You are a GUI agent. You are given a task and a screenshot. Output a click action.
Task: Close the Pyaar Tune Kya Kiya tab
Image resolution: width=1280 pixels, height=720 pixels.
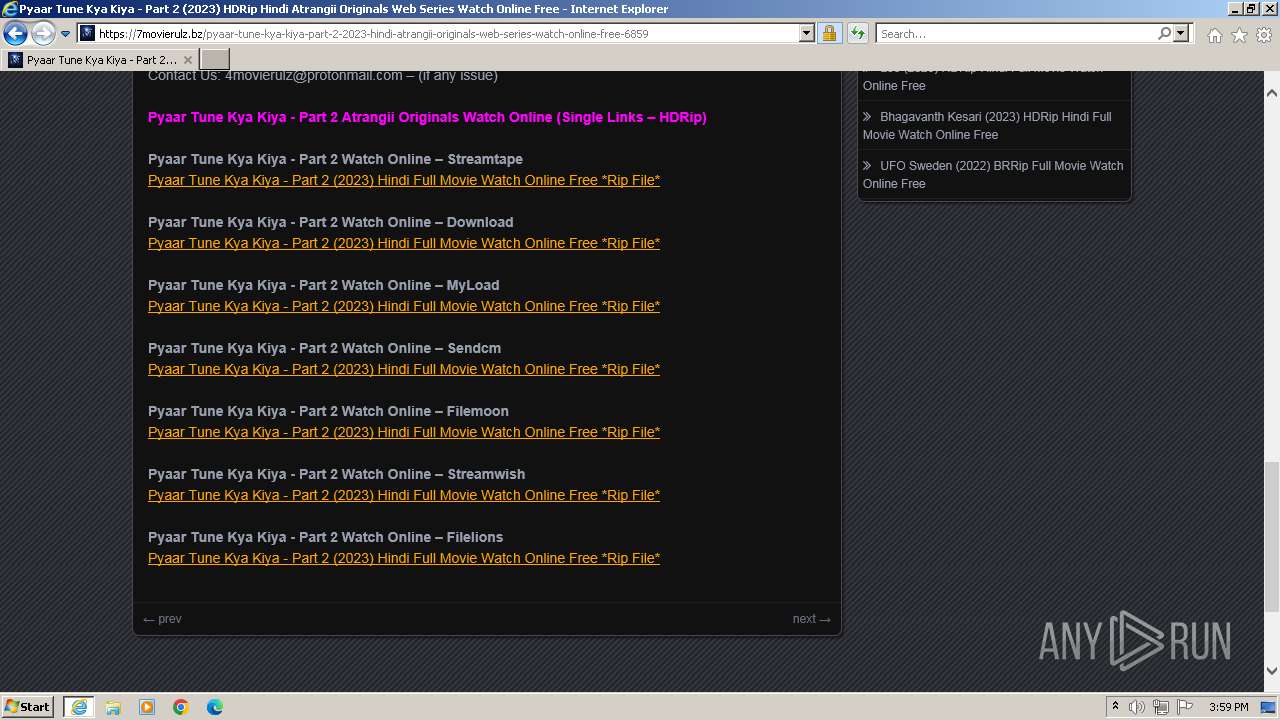point(188,60)
